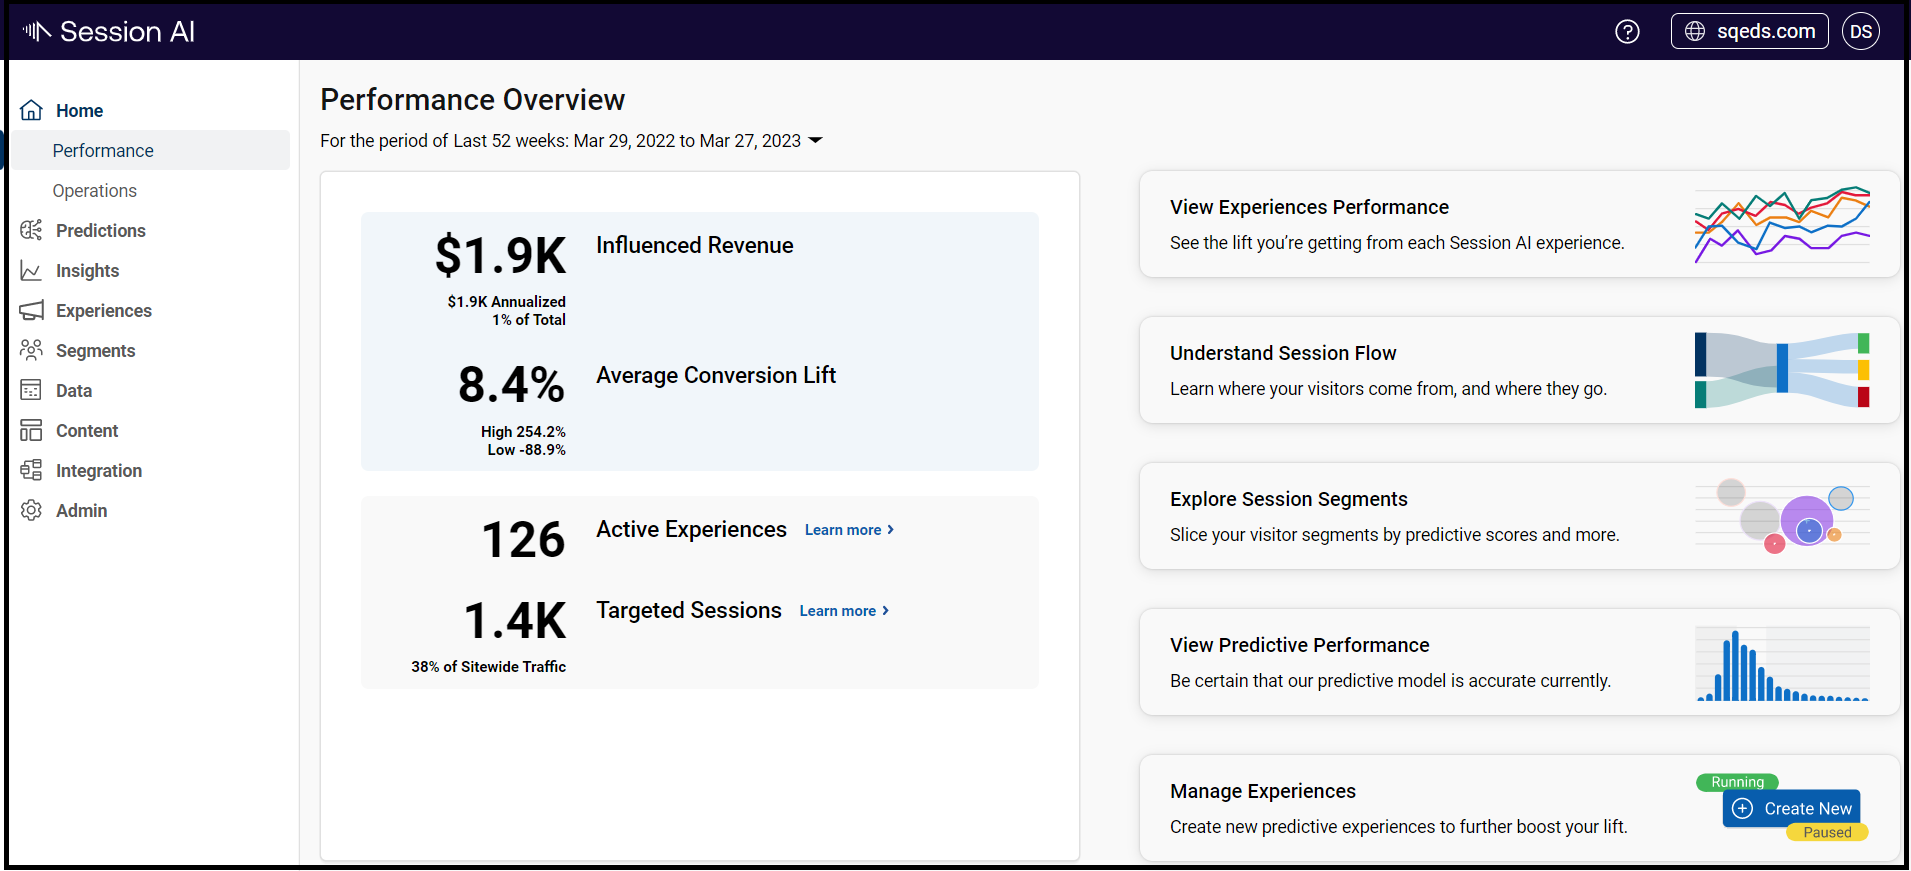This screenshot has height=871, width=1911.
Task: Click the Segments people icon
Action: 32,350
